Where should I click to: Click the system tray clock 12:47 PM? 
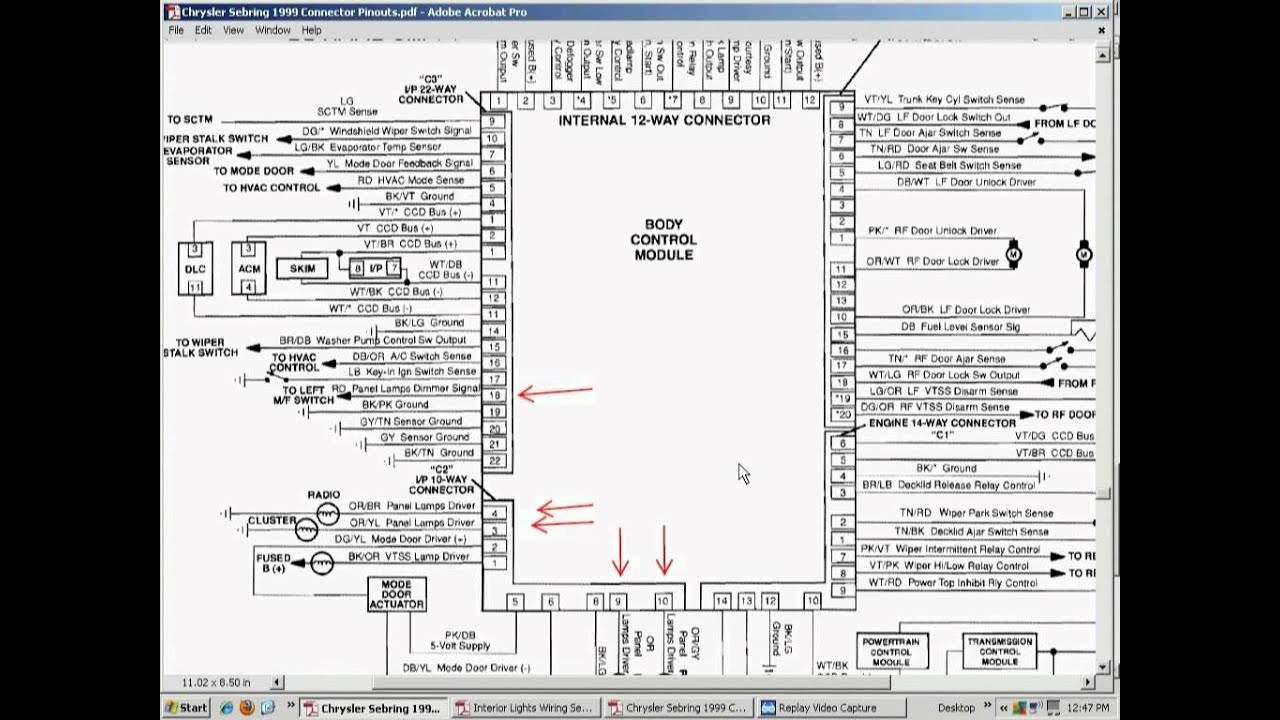pyautogui.click(x=1088, y=708)
